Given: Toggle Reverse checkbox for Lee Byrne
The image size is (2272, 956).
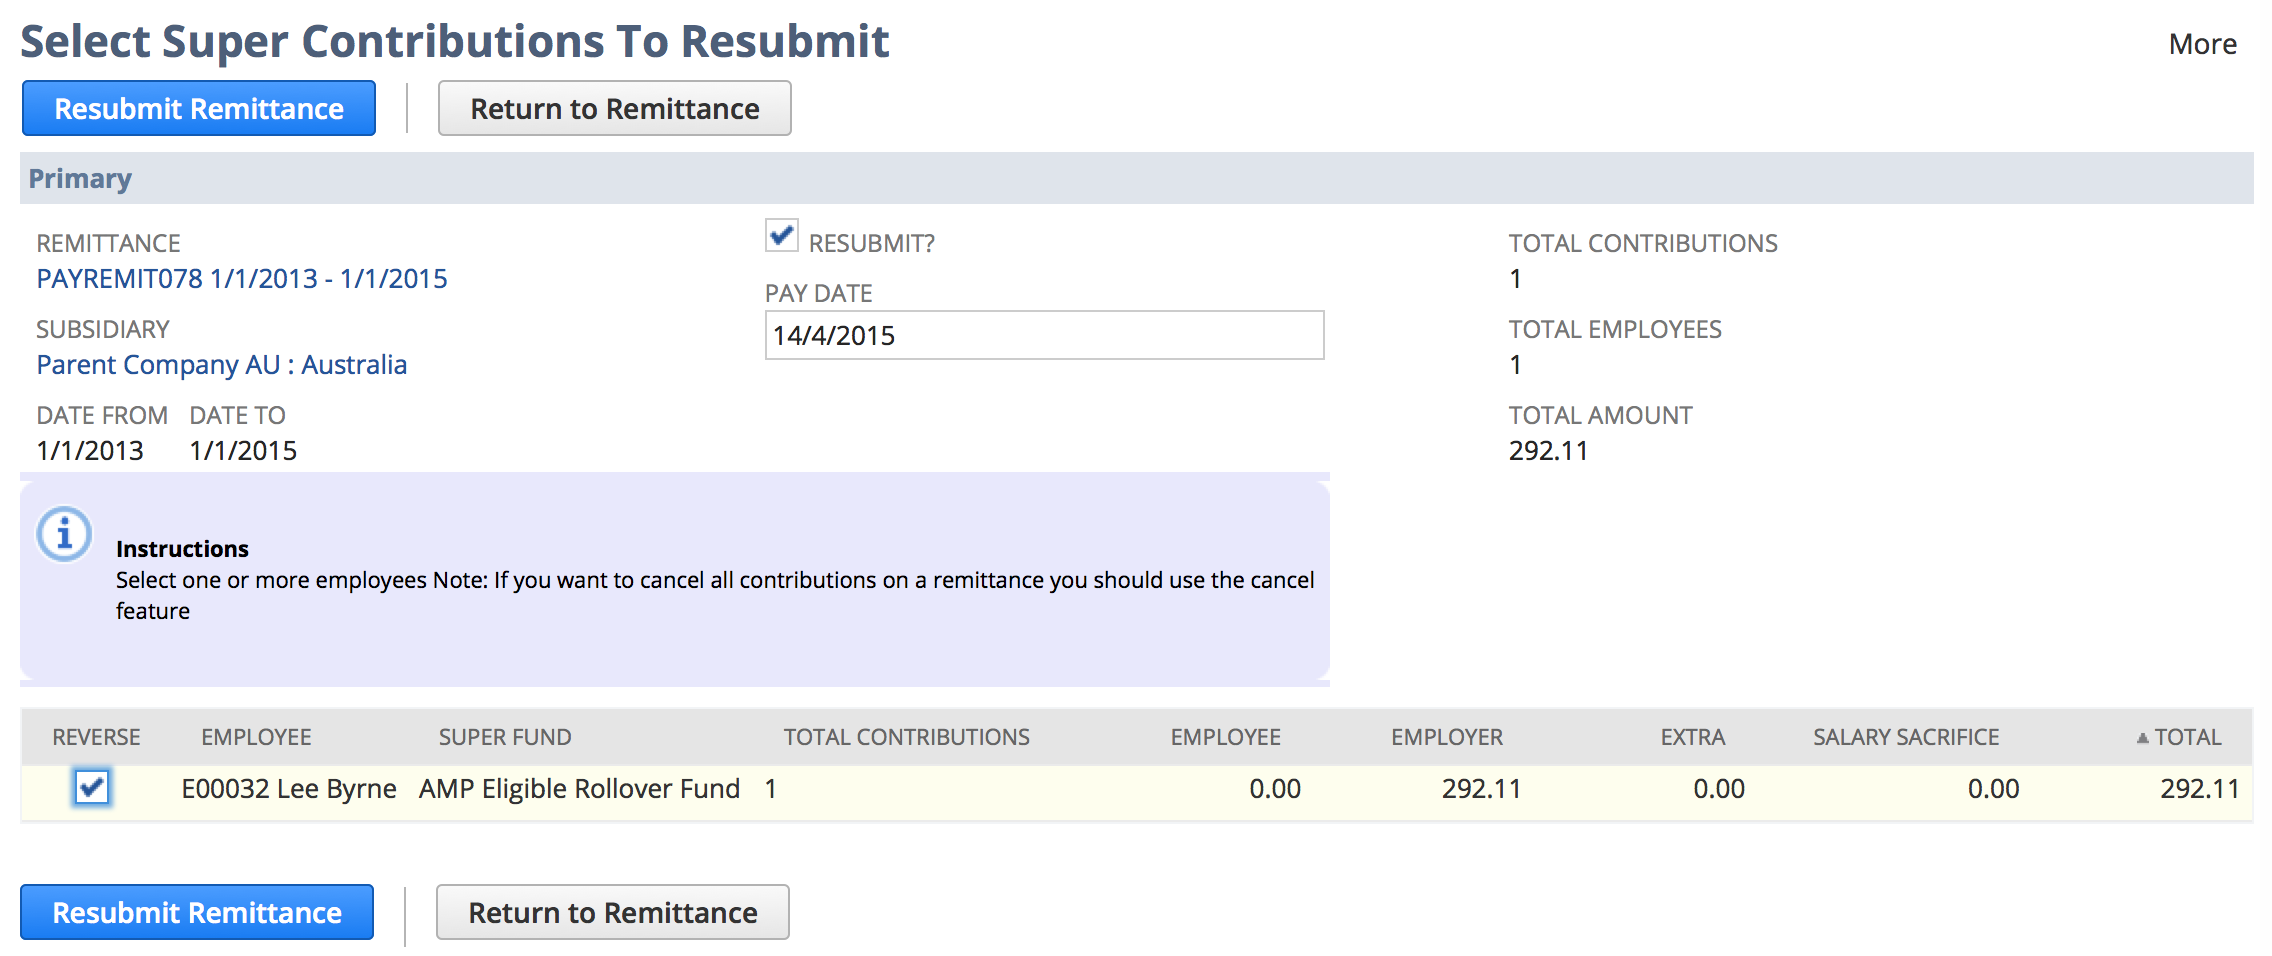Looking at the screenshot, I should point(92,788).
